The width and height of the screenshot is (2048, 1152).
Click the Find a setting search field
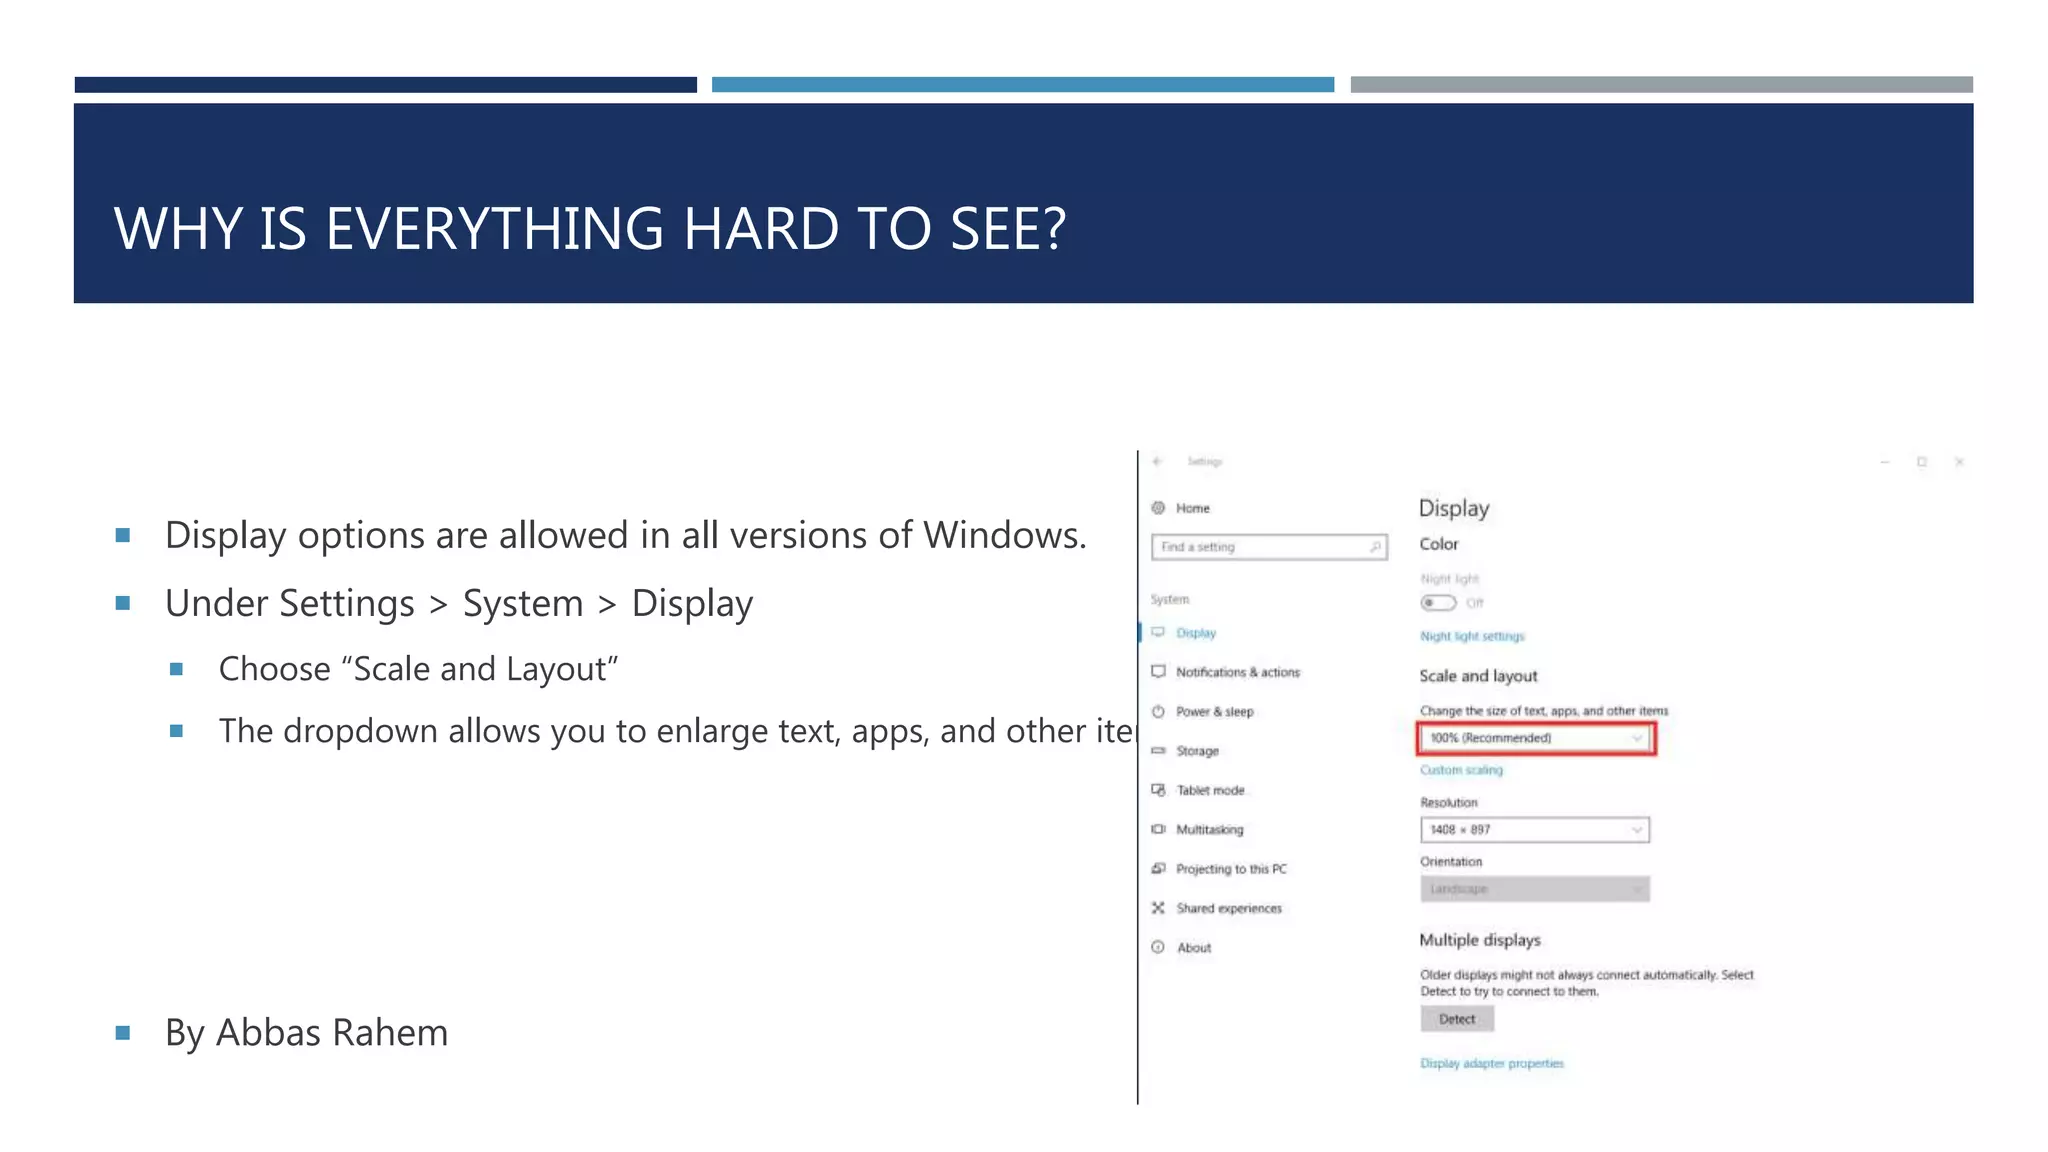[1269, 547]
